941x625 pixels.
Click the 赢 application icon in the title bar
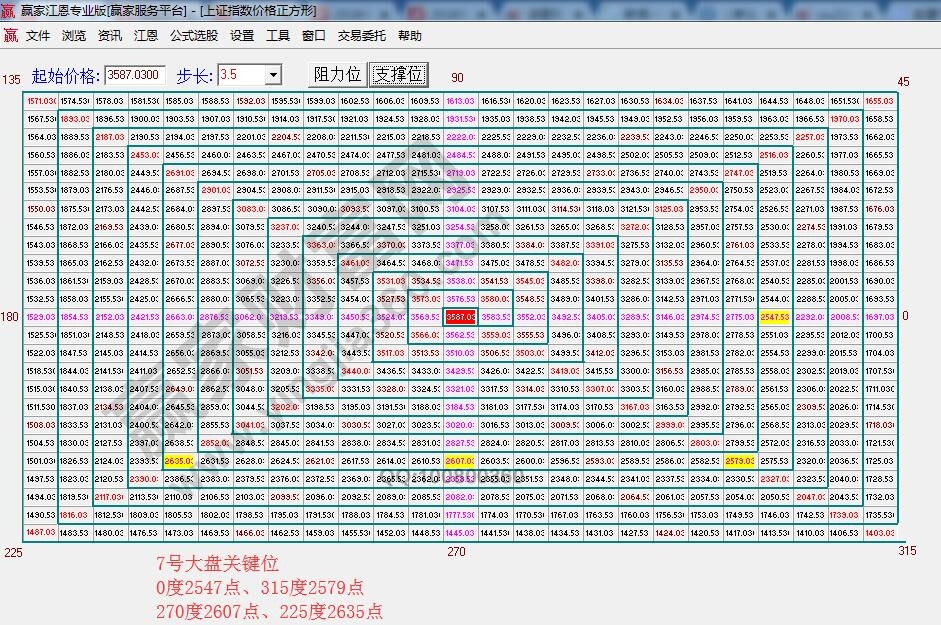click(x=8, y=9)
